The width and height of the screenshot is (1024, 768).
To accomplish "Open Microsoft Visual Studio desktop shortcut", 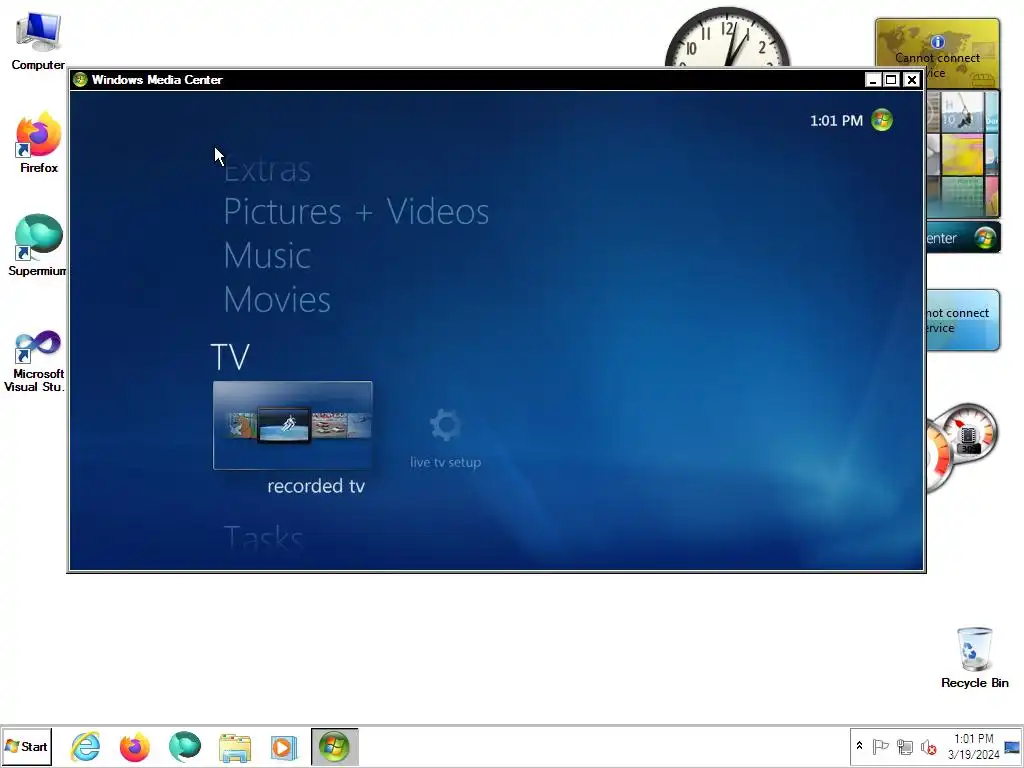I will point(35,361).
